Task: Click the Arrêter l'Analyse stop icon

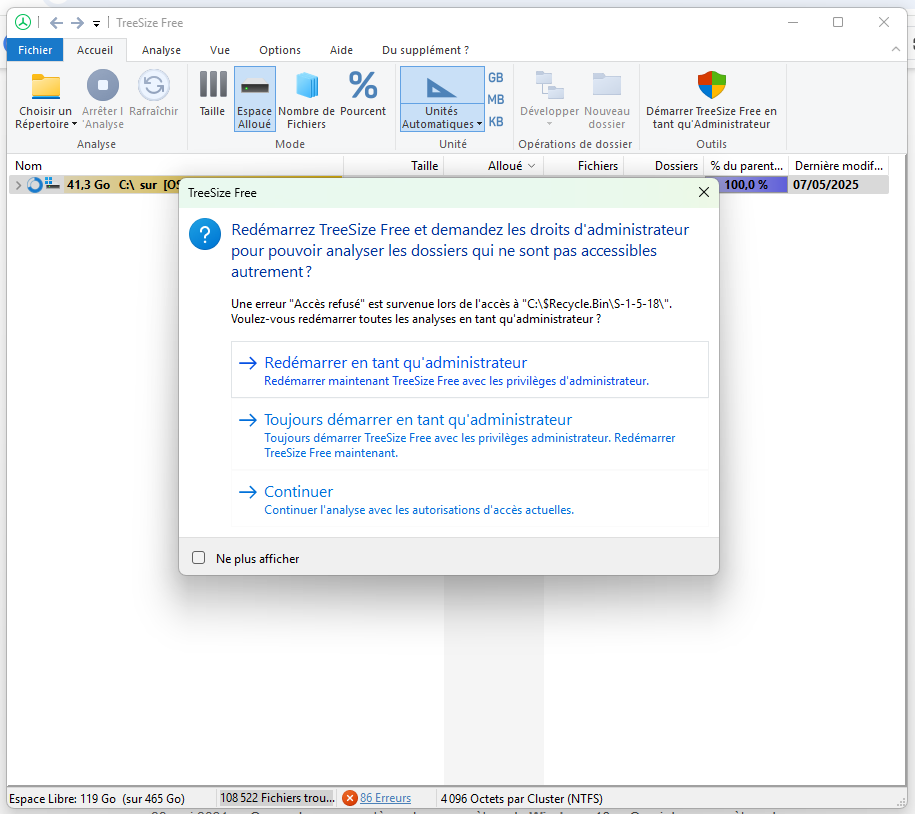Action: [x=103, y=85]
